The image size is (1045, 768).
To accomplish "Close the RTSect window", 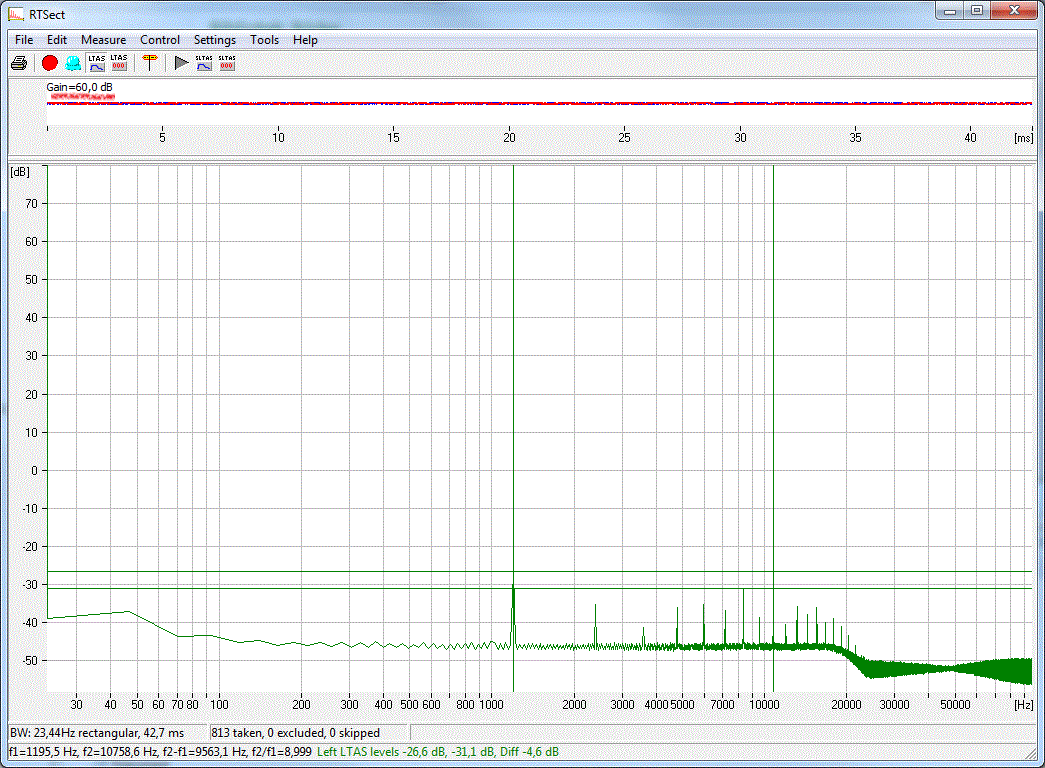I will (1014, 11).
